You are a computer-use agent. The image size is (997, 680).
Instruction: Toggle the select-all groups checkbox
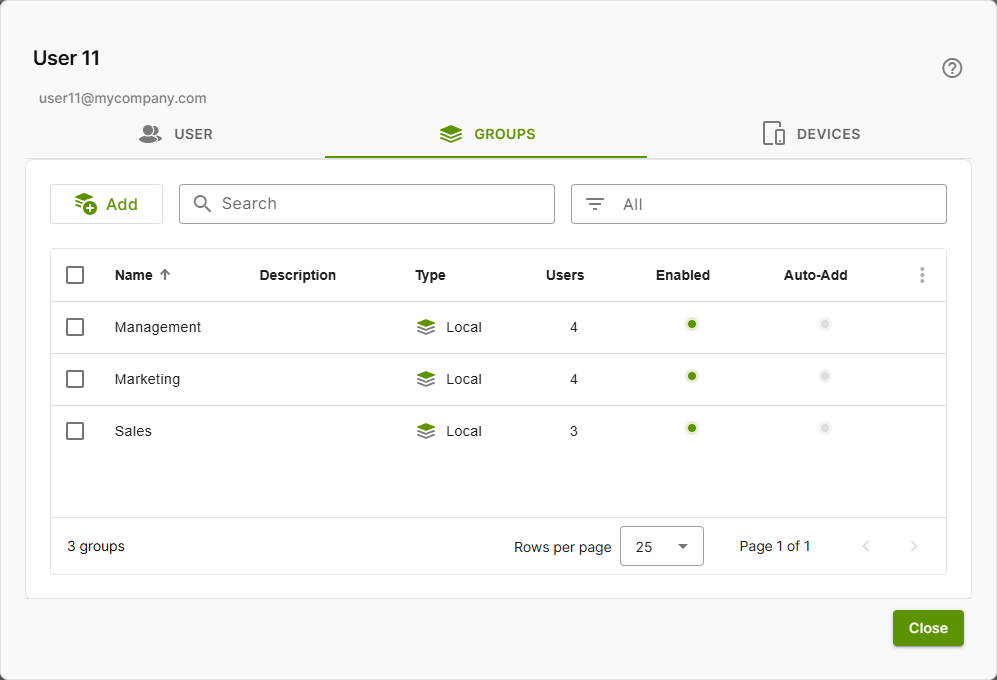point(75,275)
